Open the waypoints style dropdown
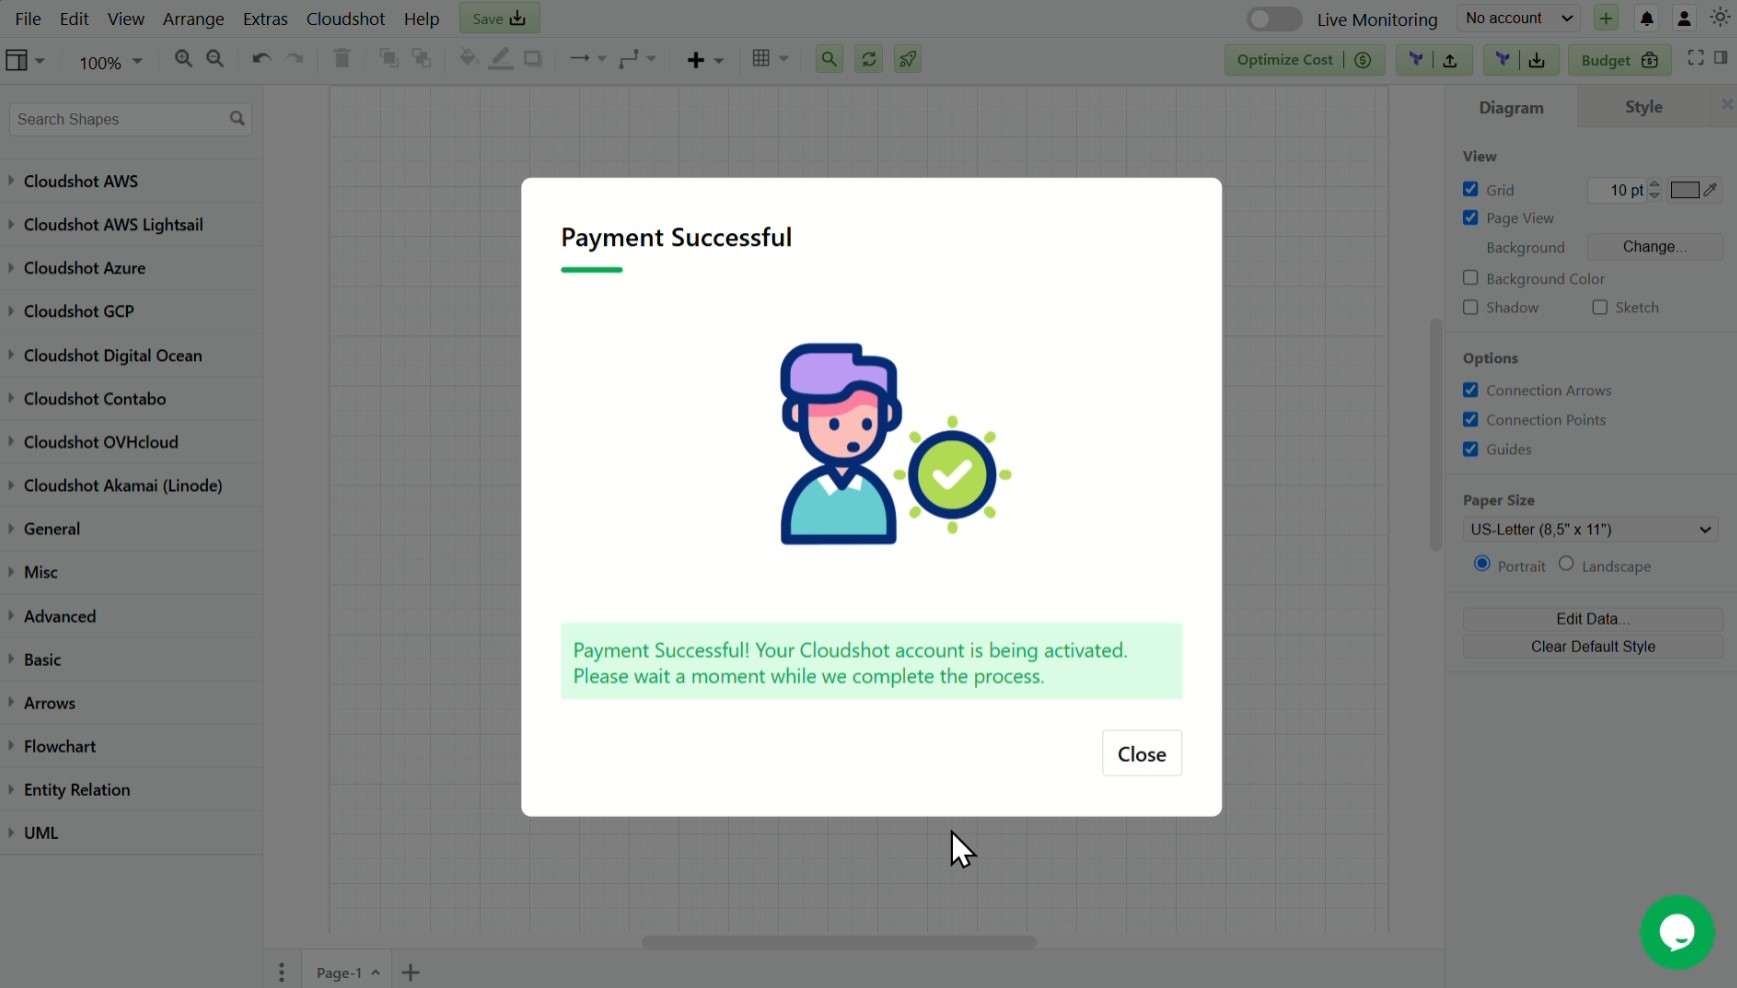 [x=637, y=59]
